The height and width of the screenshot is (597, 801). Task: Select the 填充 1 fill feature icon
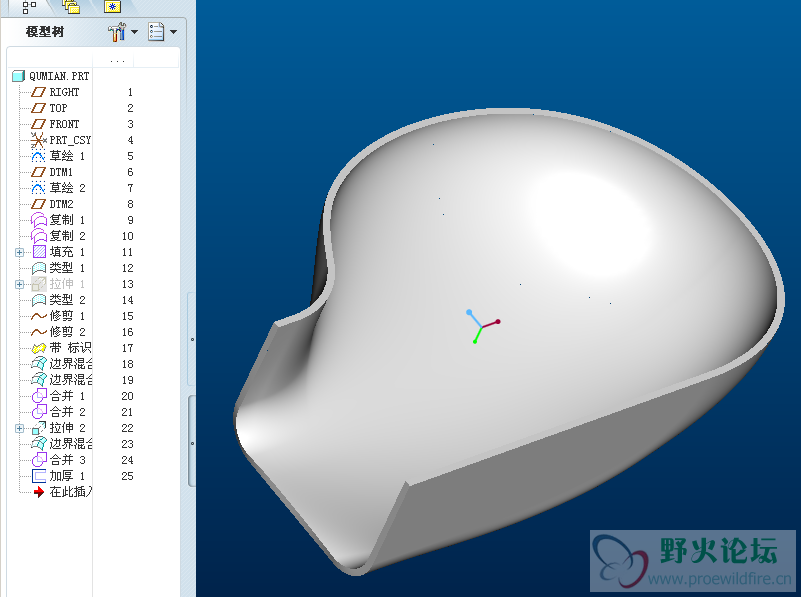39,252
